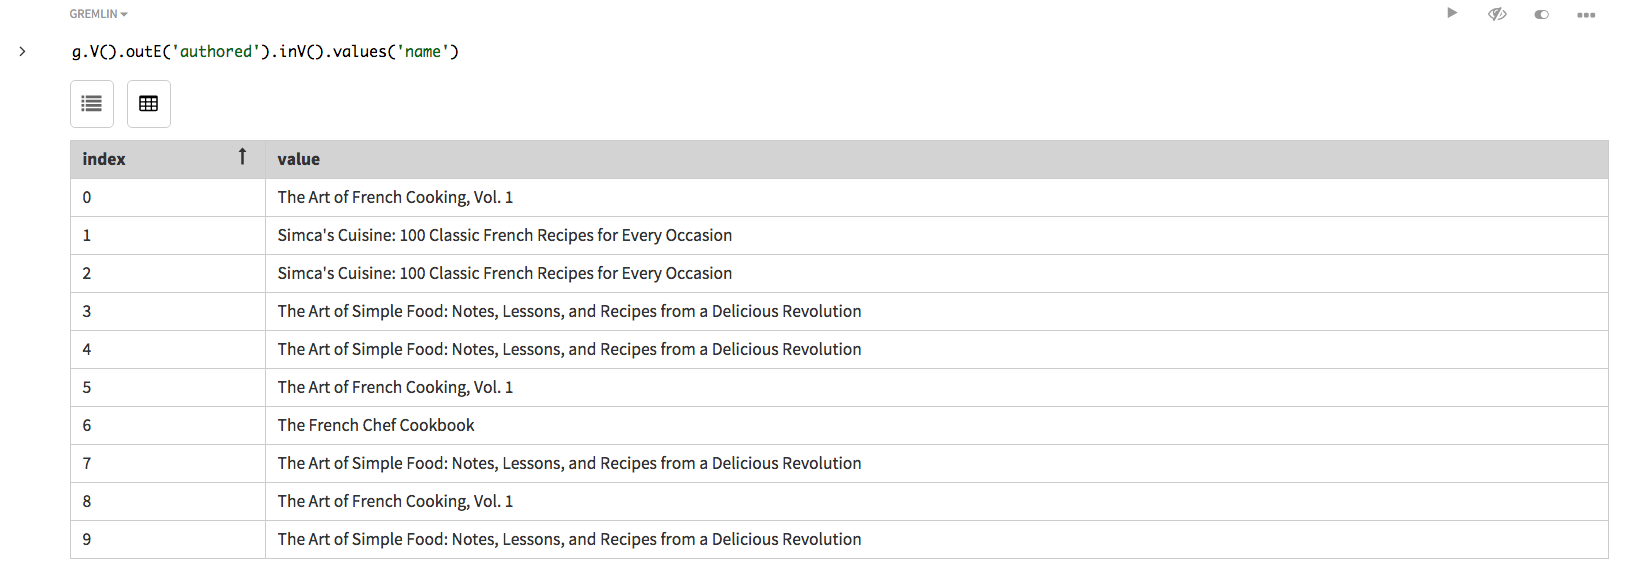Click index cell number 3
The image size is (1625, 574).
(x=87, y=311)
